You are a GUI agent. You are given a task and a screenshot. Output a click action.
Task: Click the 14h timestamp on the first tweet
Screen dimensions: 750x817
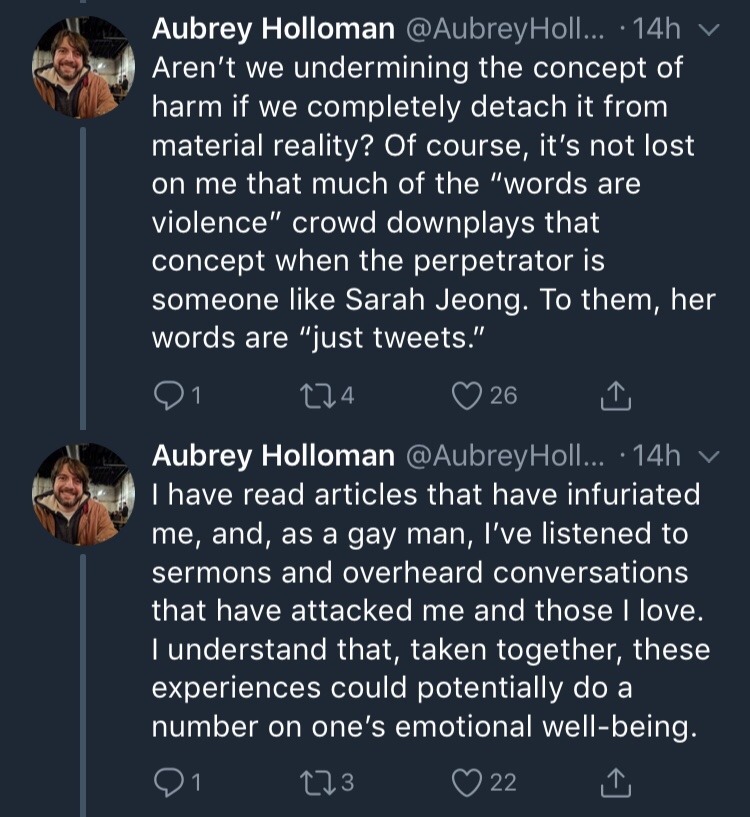click(657, 29)
